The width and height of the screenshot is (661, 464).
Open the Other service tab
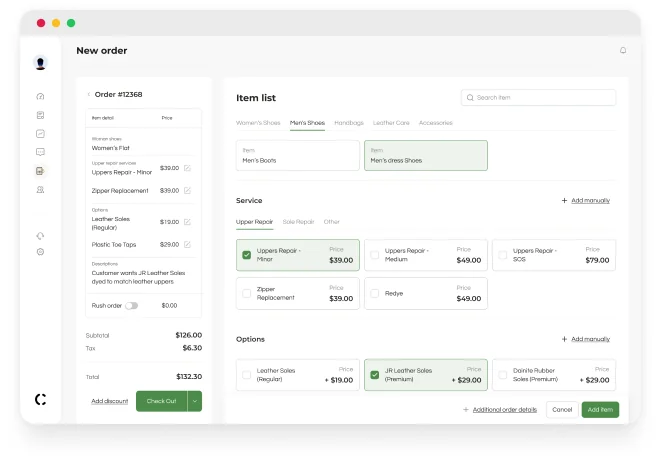coord(332,222)
